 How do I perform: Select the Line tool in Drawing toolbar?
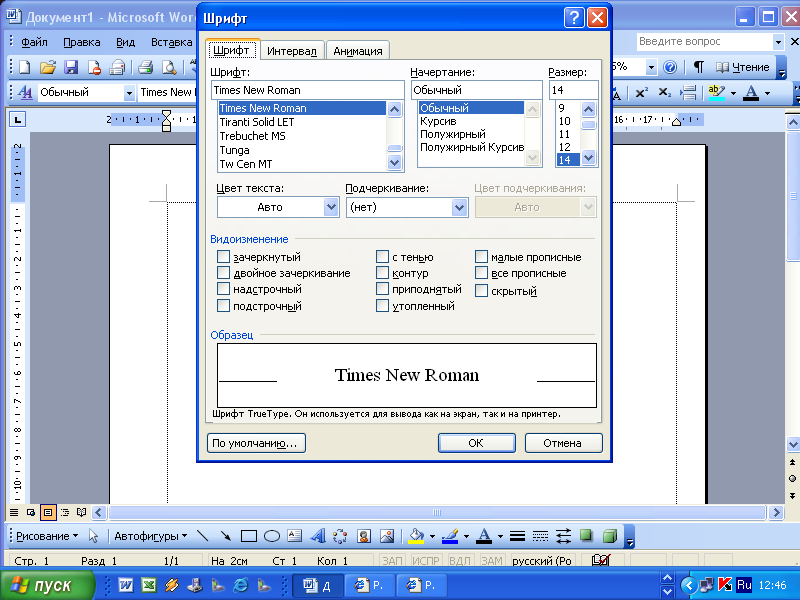[x=203, y=536]
